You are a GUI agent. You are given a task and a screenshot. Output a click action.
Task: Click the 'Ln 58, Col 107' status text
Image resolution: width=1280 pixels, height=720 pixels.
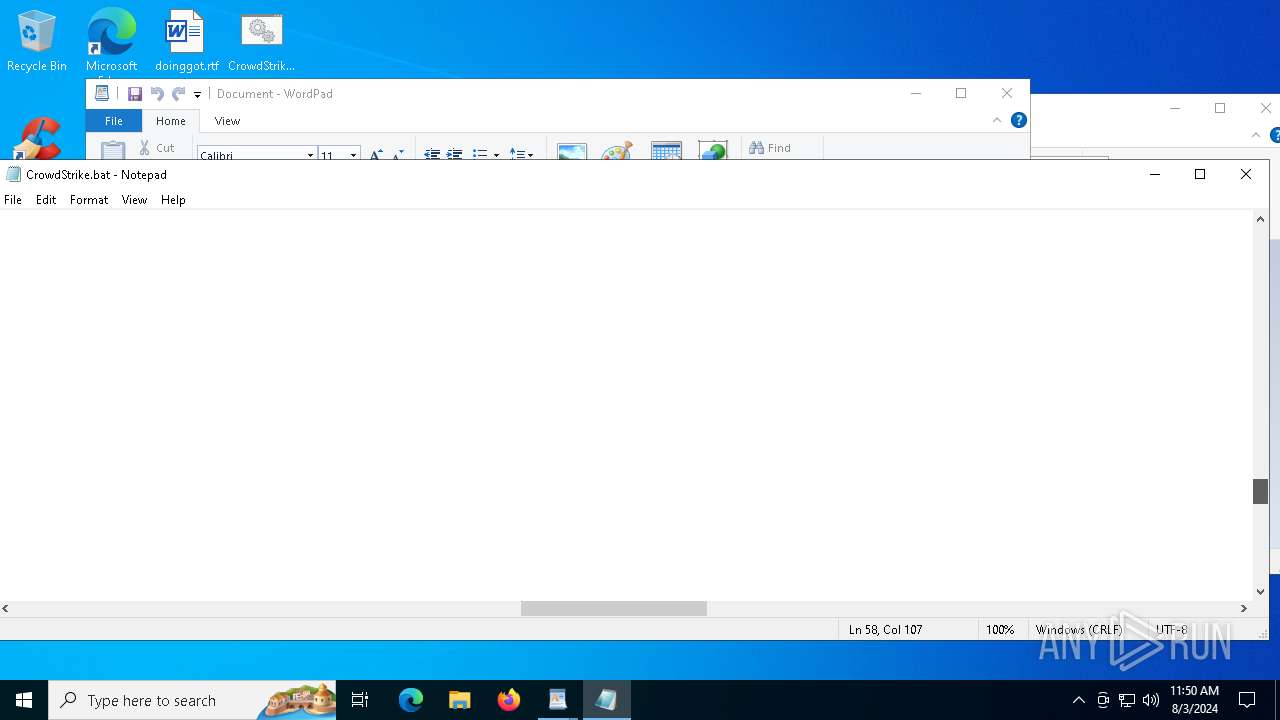(x=885, y=630)
